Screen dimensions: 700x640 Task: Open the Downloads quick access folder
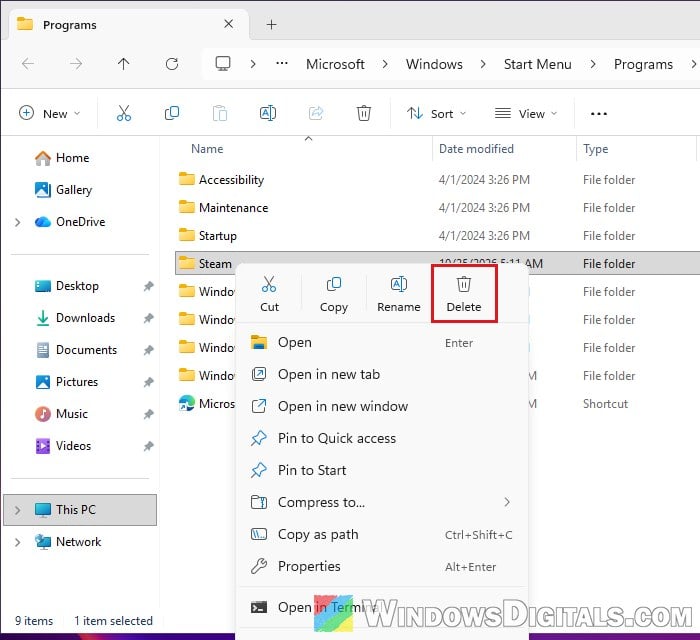[x=75, y=318]
